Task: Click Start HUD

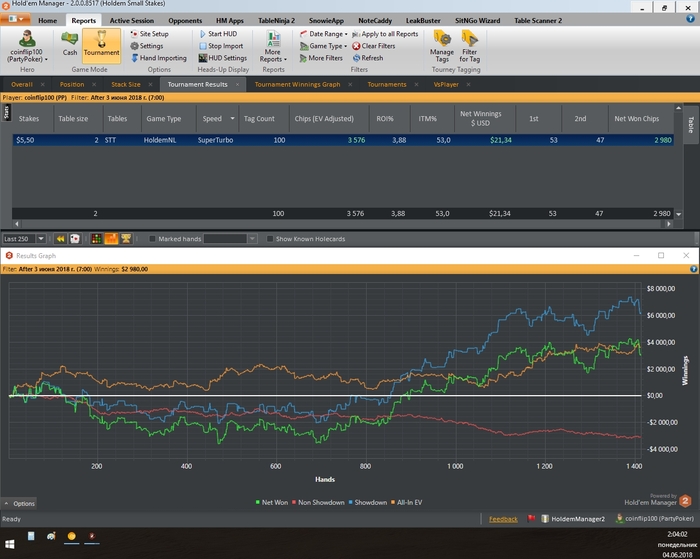Action: (x=218, y=34)
